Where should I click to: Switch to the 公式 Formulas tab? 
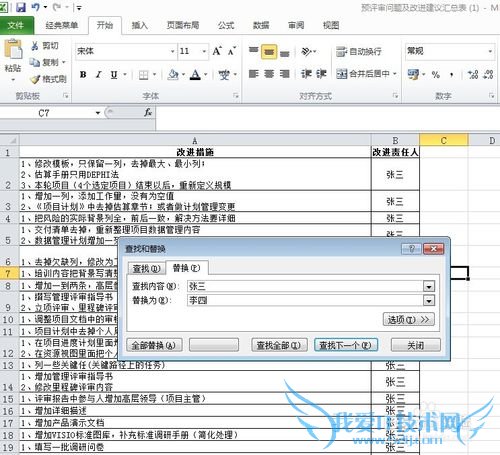[226, 25]
